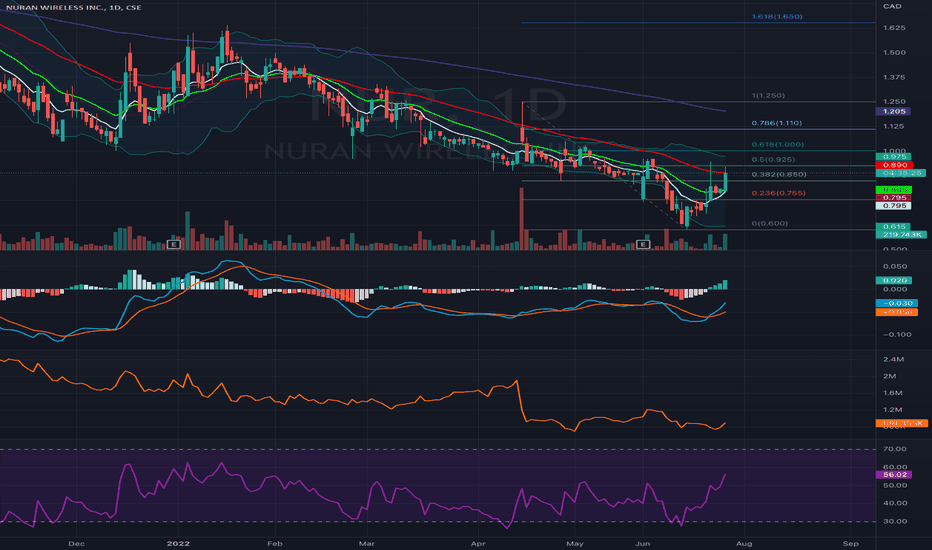The height and width of the screenshot is (550, 932).
Task: Click the Dec label on time axis
Action: 76,543
